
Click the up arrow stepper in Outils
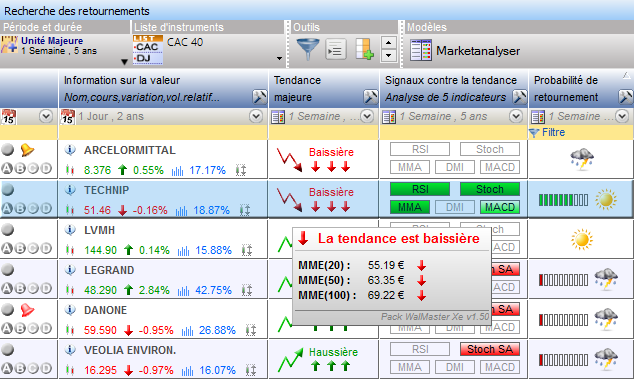coord(389,42)
